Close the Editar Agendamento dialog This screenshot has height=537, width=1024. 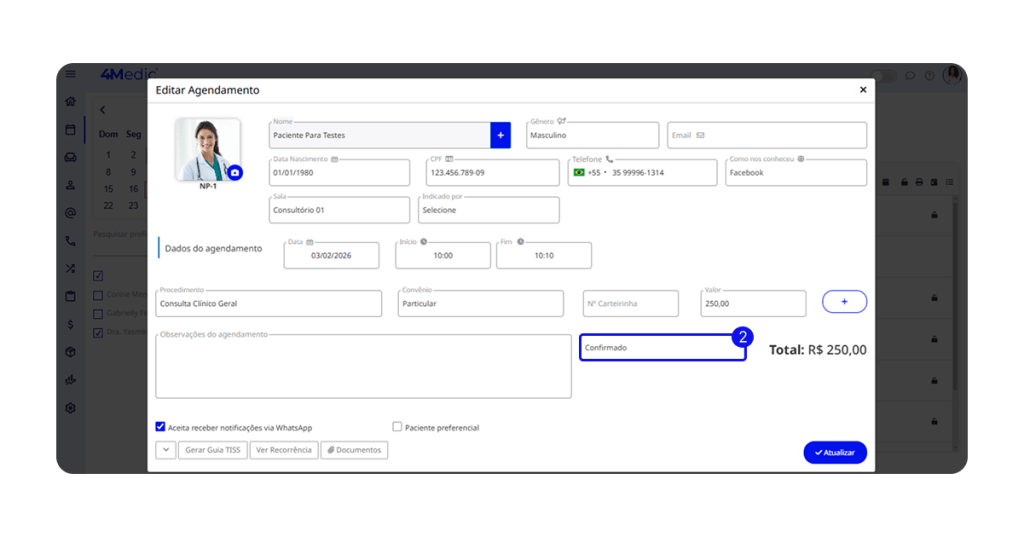click(863, 90)
